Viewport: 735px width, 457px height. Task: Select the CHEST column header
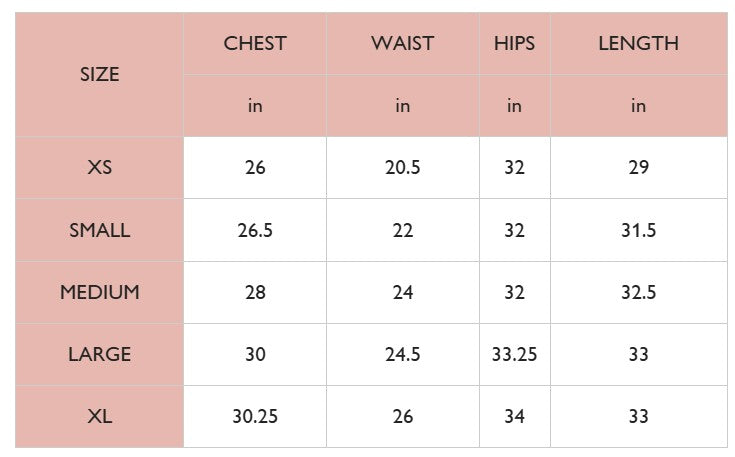[x=255, y=43]
